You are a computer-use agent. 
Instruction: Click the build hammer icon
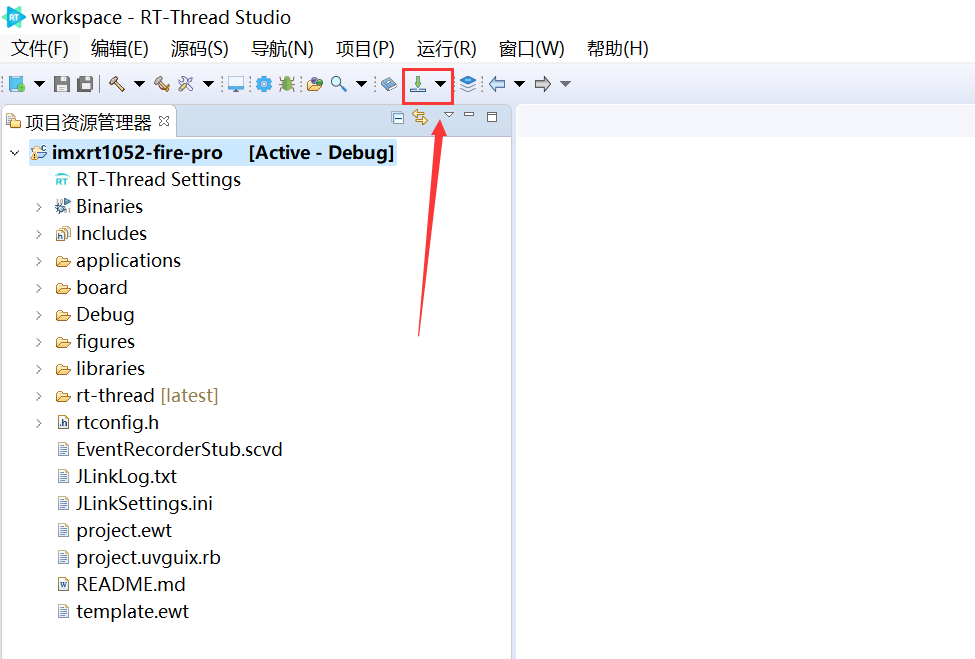[116, 85]
